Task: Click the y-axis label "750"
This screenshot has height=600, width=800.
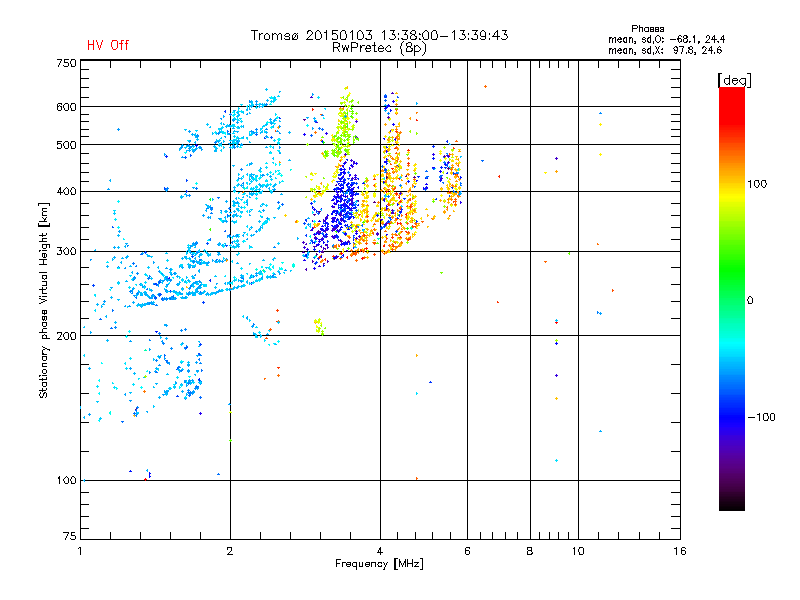Action: (x=66, y=63)
